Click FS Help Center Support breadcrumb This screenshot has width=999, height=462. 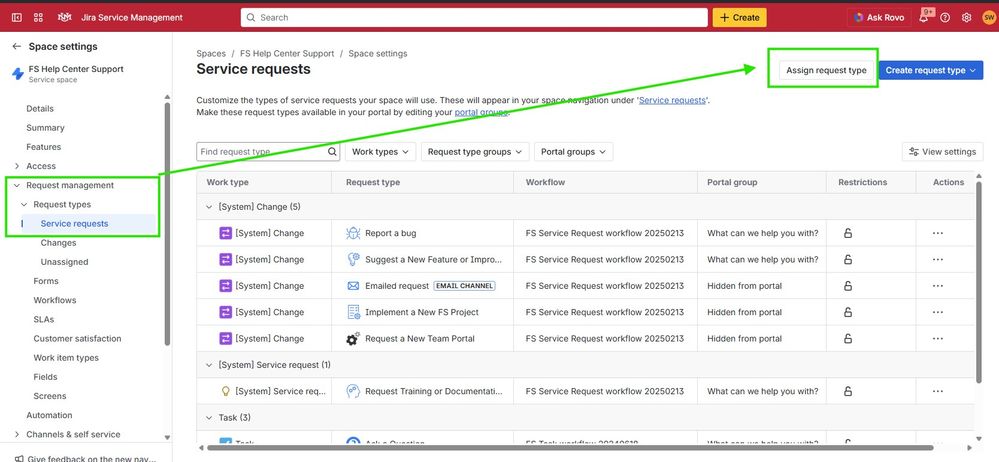[287, 54]
